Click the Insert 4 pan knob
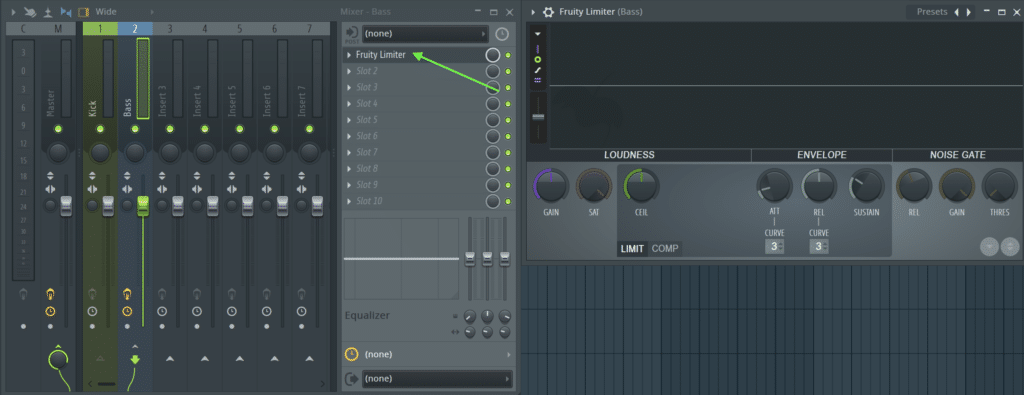1024x395 pixels. click(204, 153)
